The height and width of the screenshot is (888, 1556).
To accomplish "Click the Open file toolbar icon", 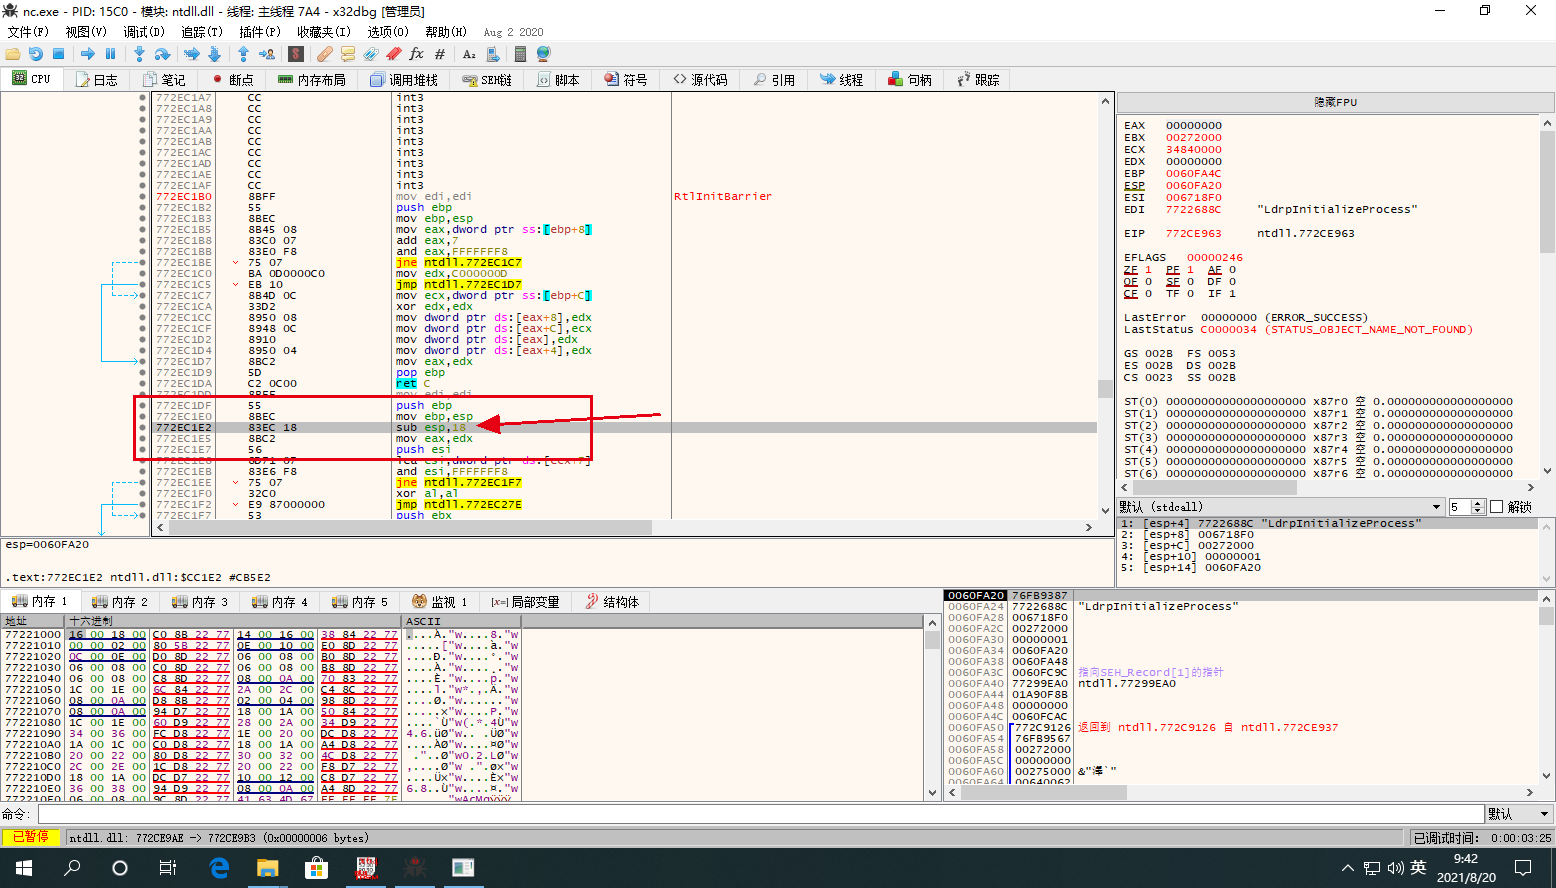I will pyautogui.click(x=13, y=54).
